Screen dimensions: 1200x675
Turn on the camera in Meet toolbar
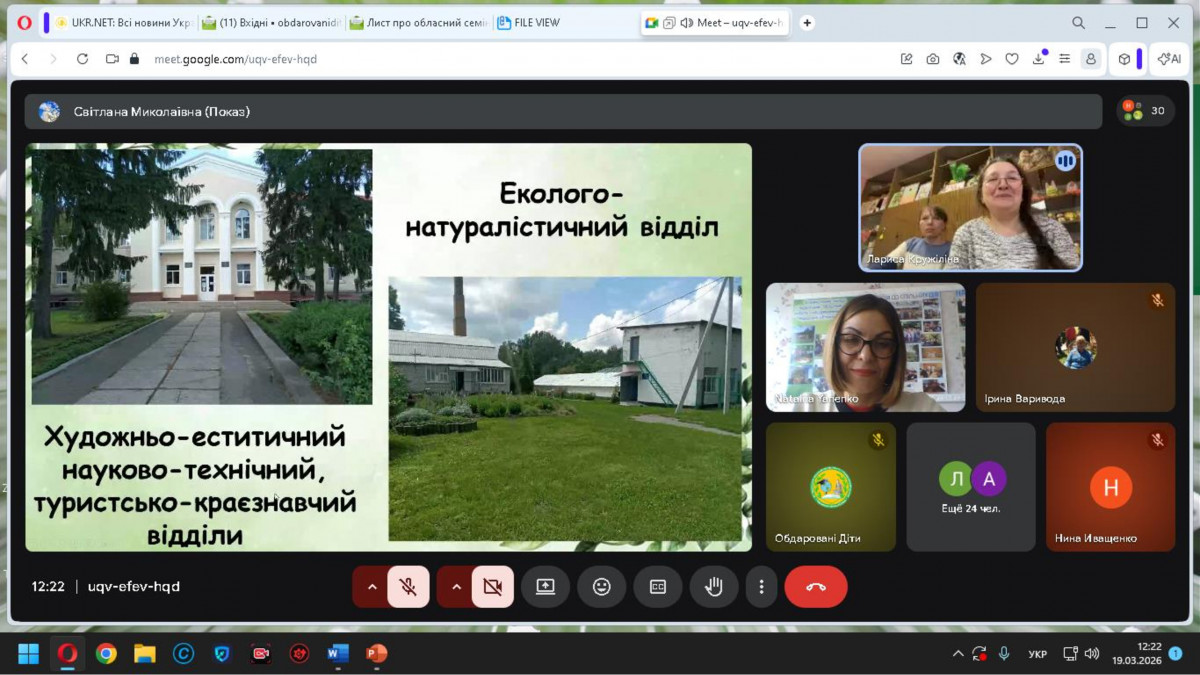pos(492,587)
